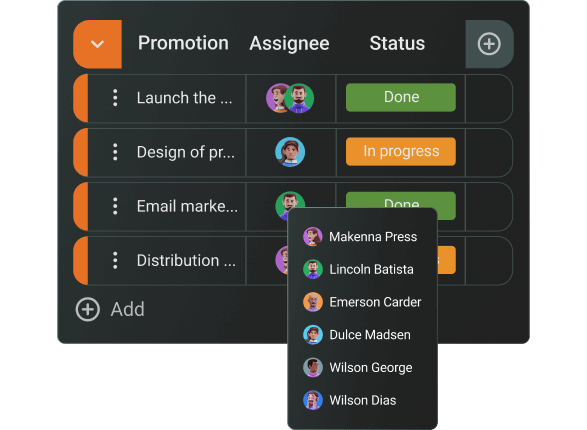Open the Email marke... task name
Screen dimensions: 587x430
(x=187, y=206)
